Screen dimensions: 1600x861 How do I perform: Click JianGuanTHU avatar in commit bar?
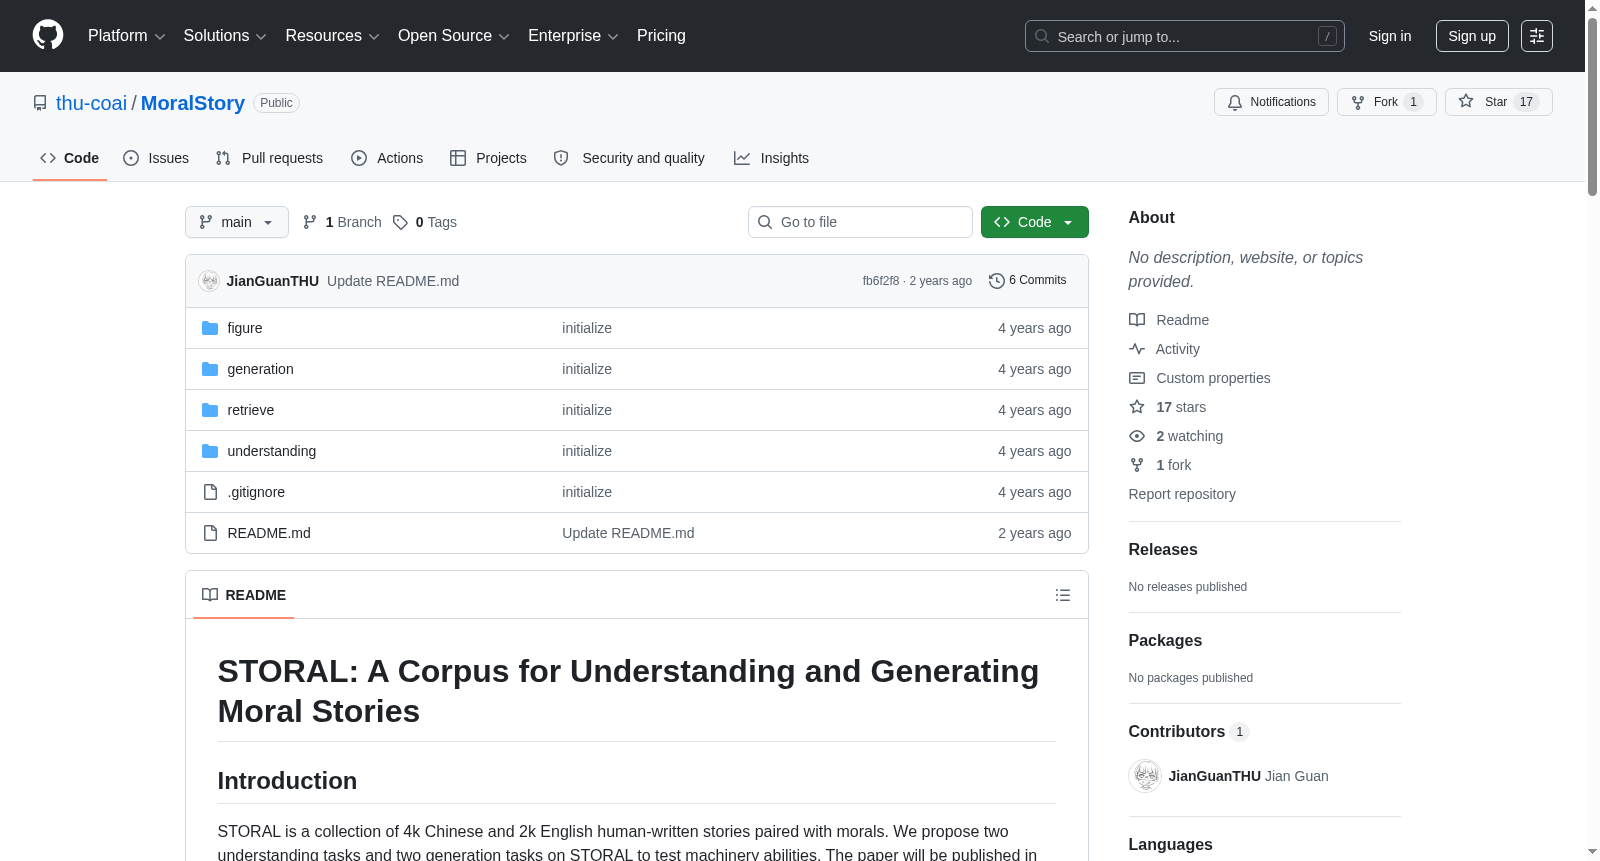tap(209, 281)
